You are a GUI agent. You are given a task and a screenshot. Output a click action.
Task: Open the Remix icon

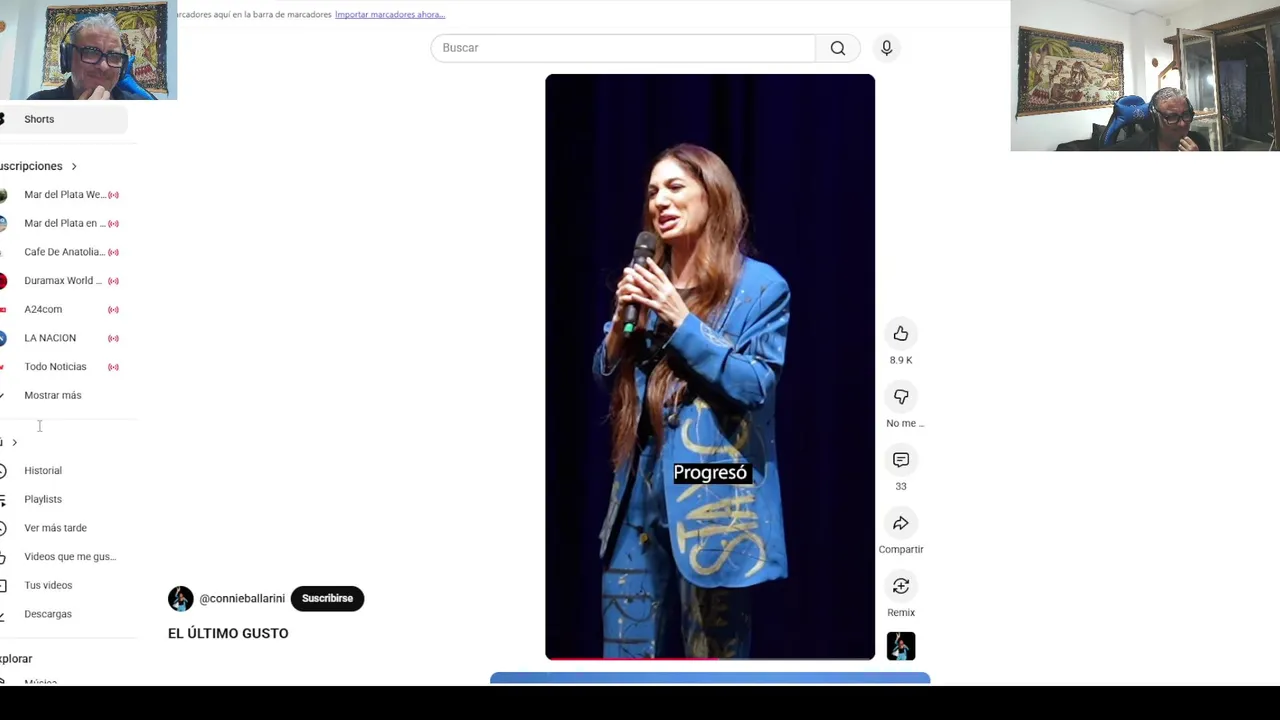click(x=901, y=586)
